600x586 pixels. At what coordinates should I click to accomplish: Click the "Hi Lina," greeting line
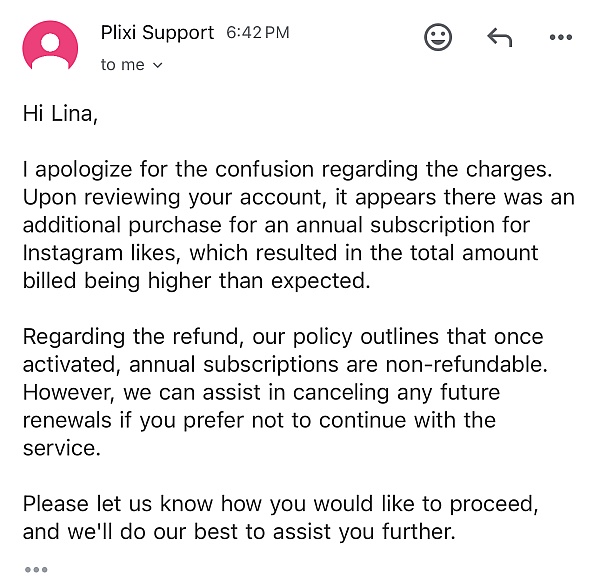click(x=61, y=114)
